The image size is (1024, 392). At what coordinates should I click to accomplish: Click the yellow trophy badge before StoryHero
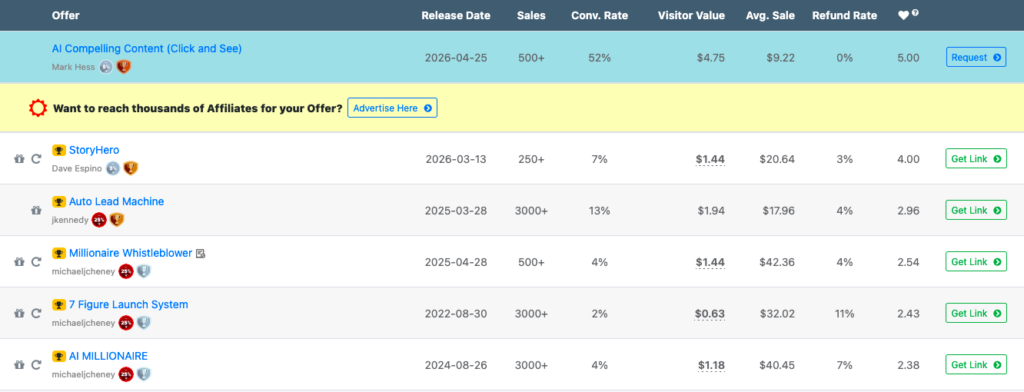(59, 150)
